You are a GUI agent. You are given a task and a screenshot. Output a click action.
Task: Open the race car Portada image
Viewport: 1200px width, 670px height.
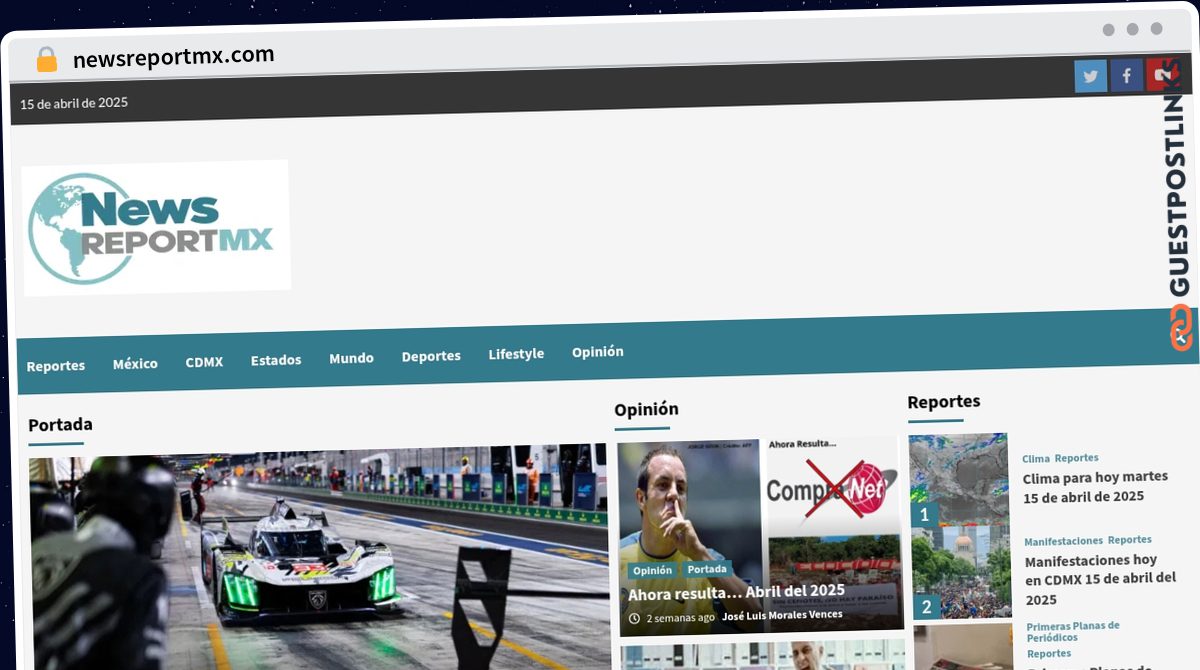318,557
